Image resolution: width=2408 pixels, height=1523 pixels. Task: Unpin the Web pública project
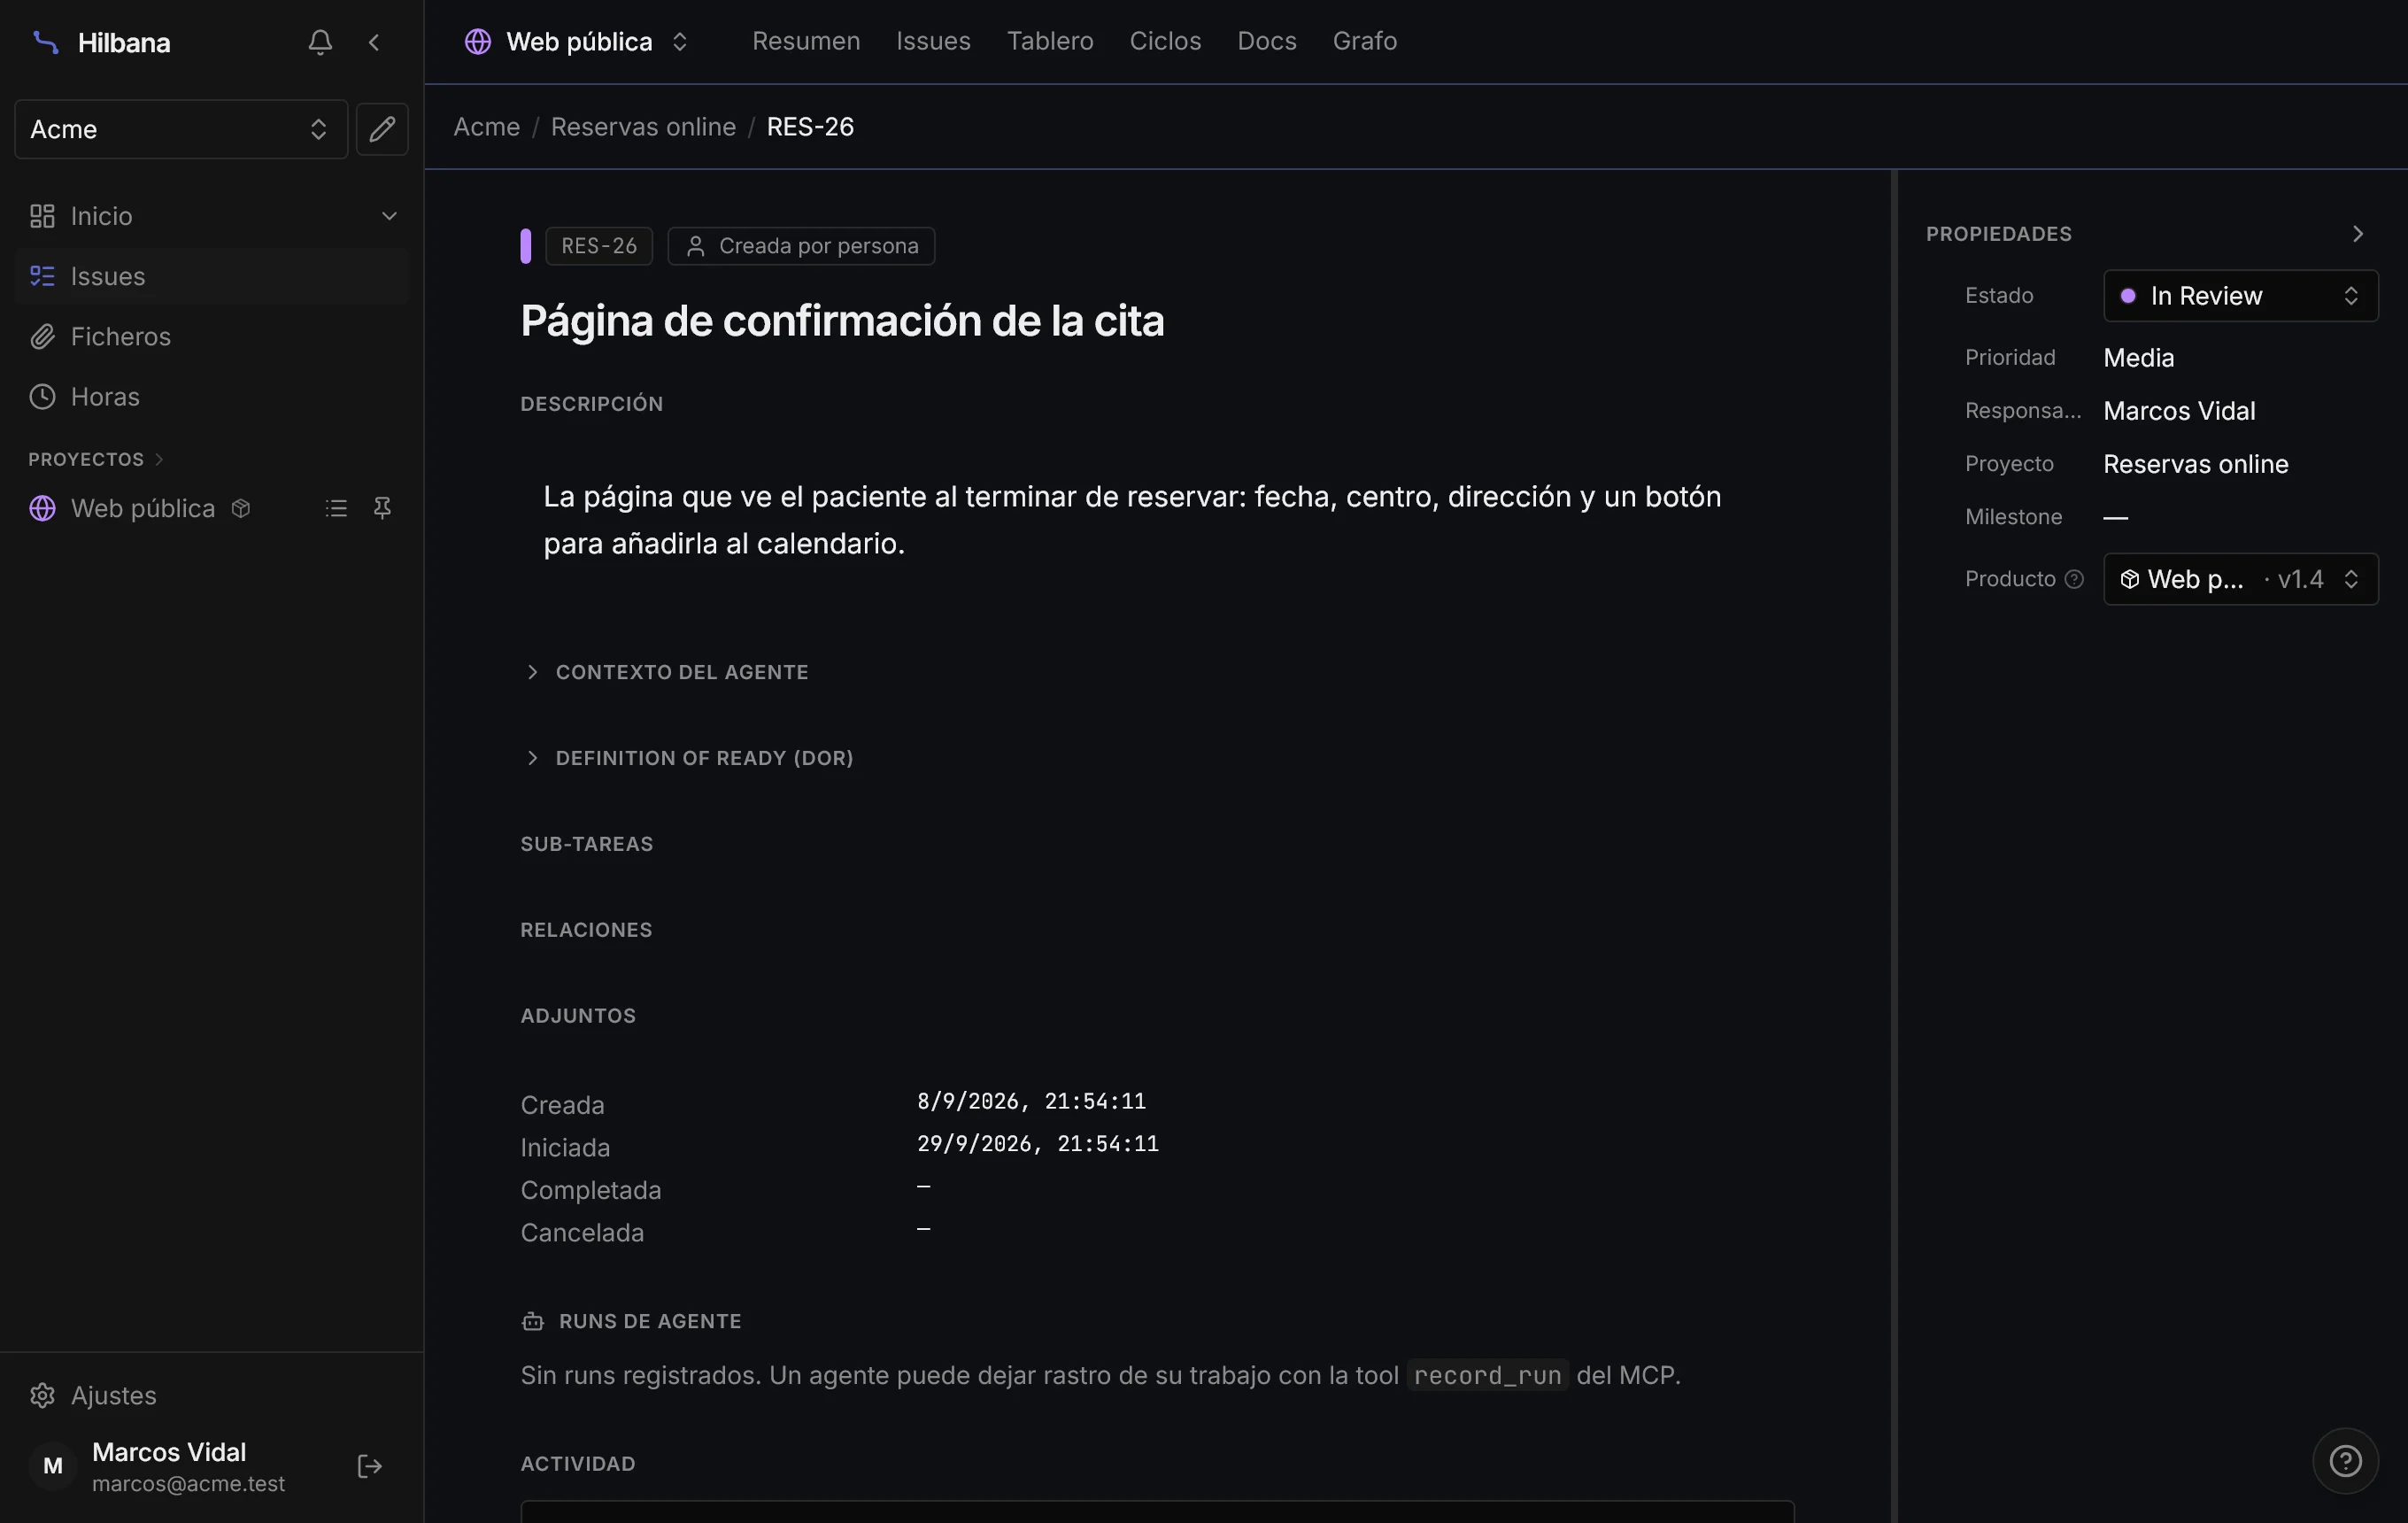click(382, 508)
